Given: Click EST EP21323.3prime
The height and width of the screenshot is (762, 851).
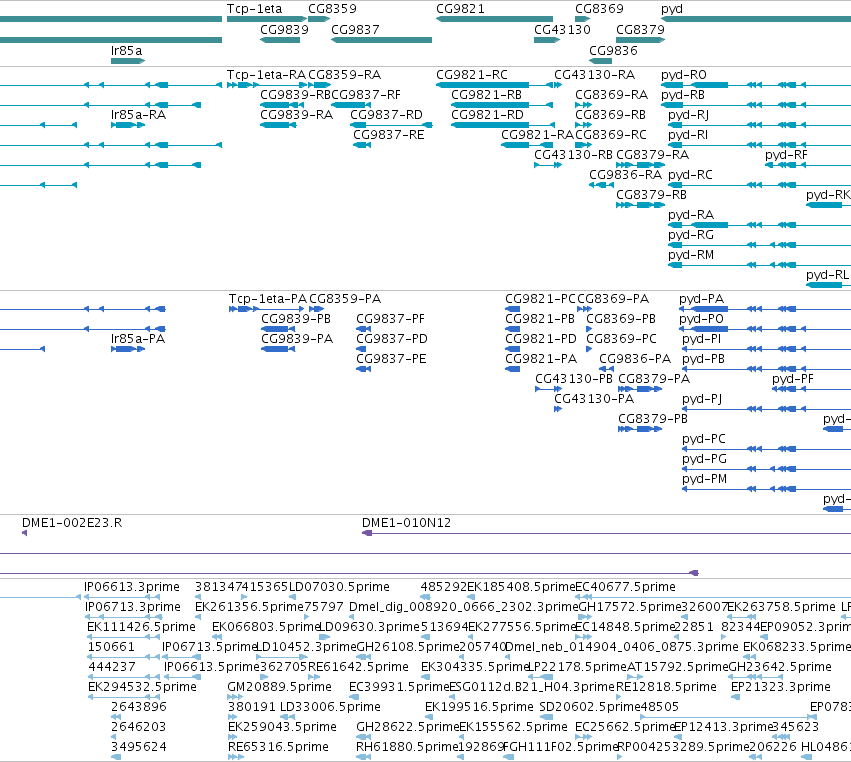Looking at the screenshot, I should pyautogui.click(x=781, y=687).
